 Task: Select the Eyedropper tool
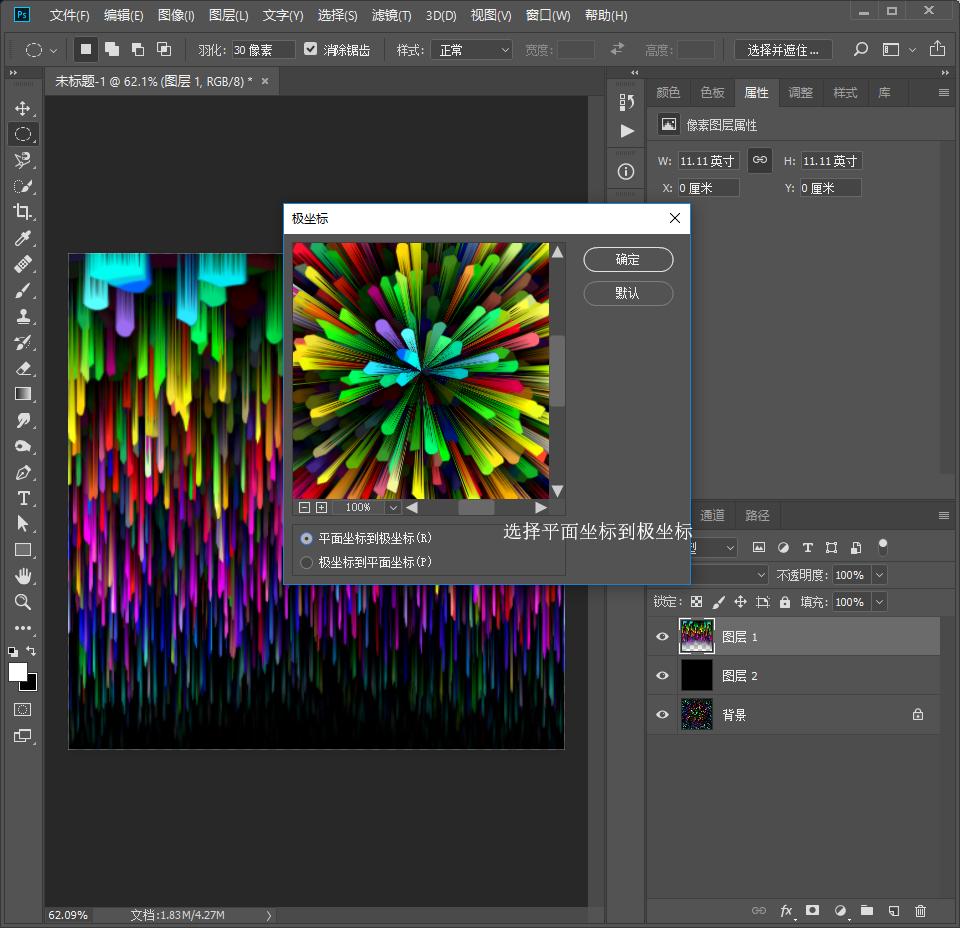22,238
